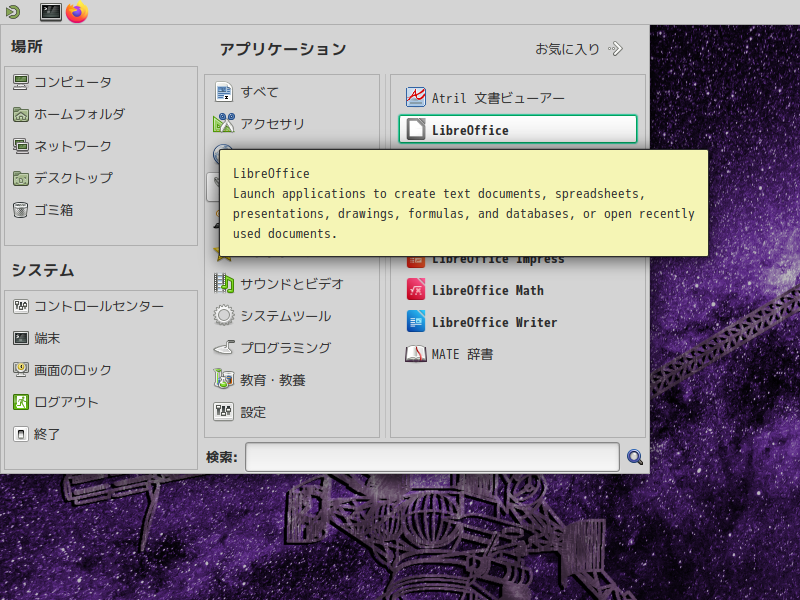Click LibreOffice Math label
Viewport: 800px width, 600px height.
pos(488,290)
